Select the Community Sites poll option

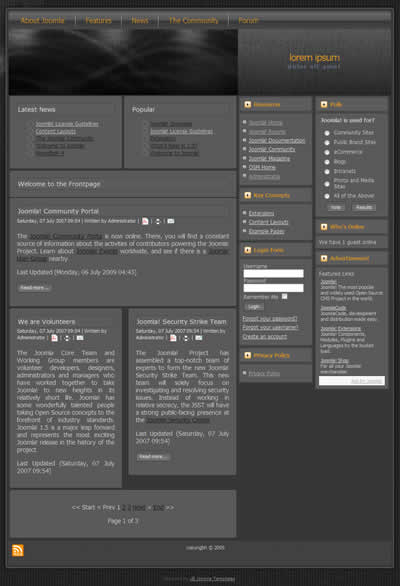327,133
